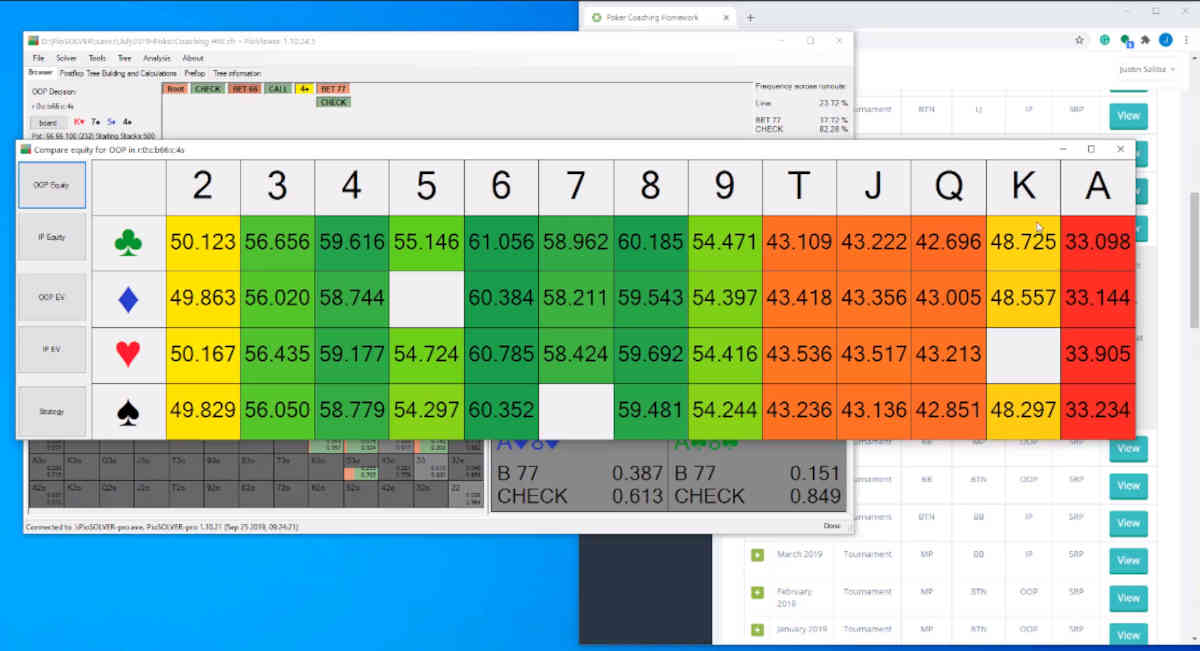Select the hearts suit row icon

[x=129, y=353]
